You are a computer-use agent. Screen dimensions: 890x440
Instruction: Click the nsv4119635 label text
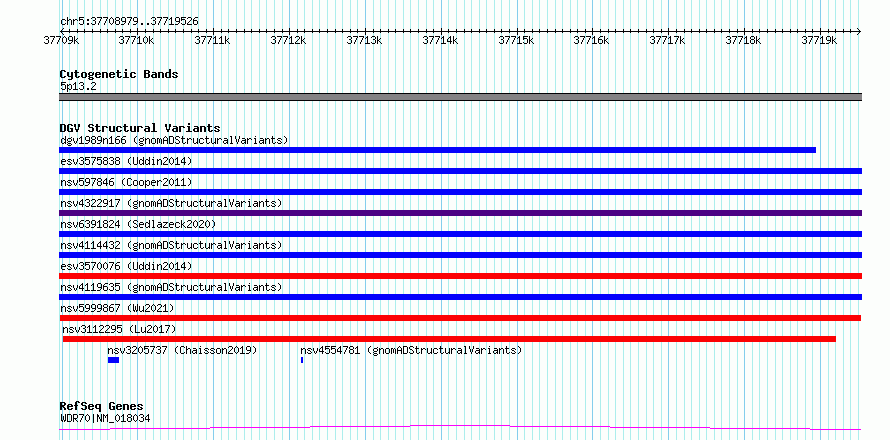pos(171,287)
